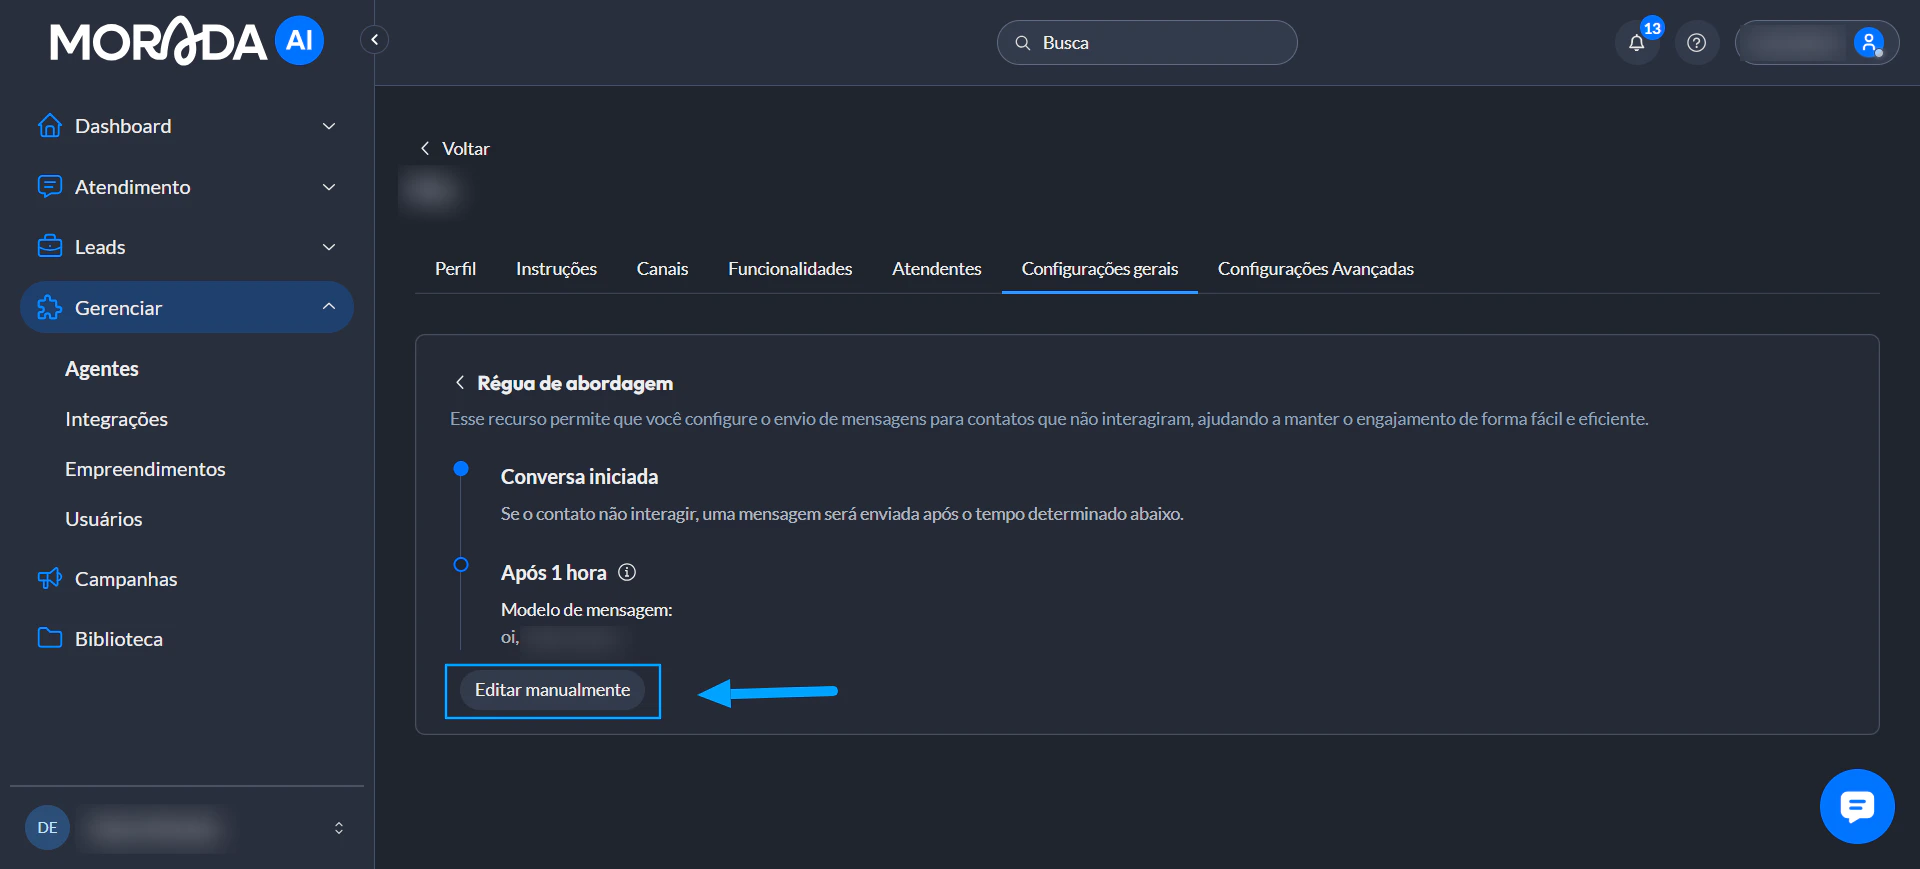
Task: Switch to the Funcionalidades tab
Action: (x=790, y=269)
